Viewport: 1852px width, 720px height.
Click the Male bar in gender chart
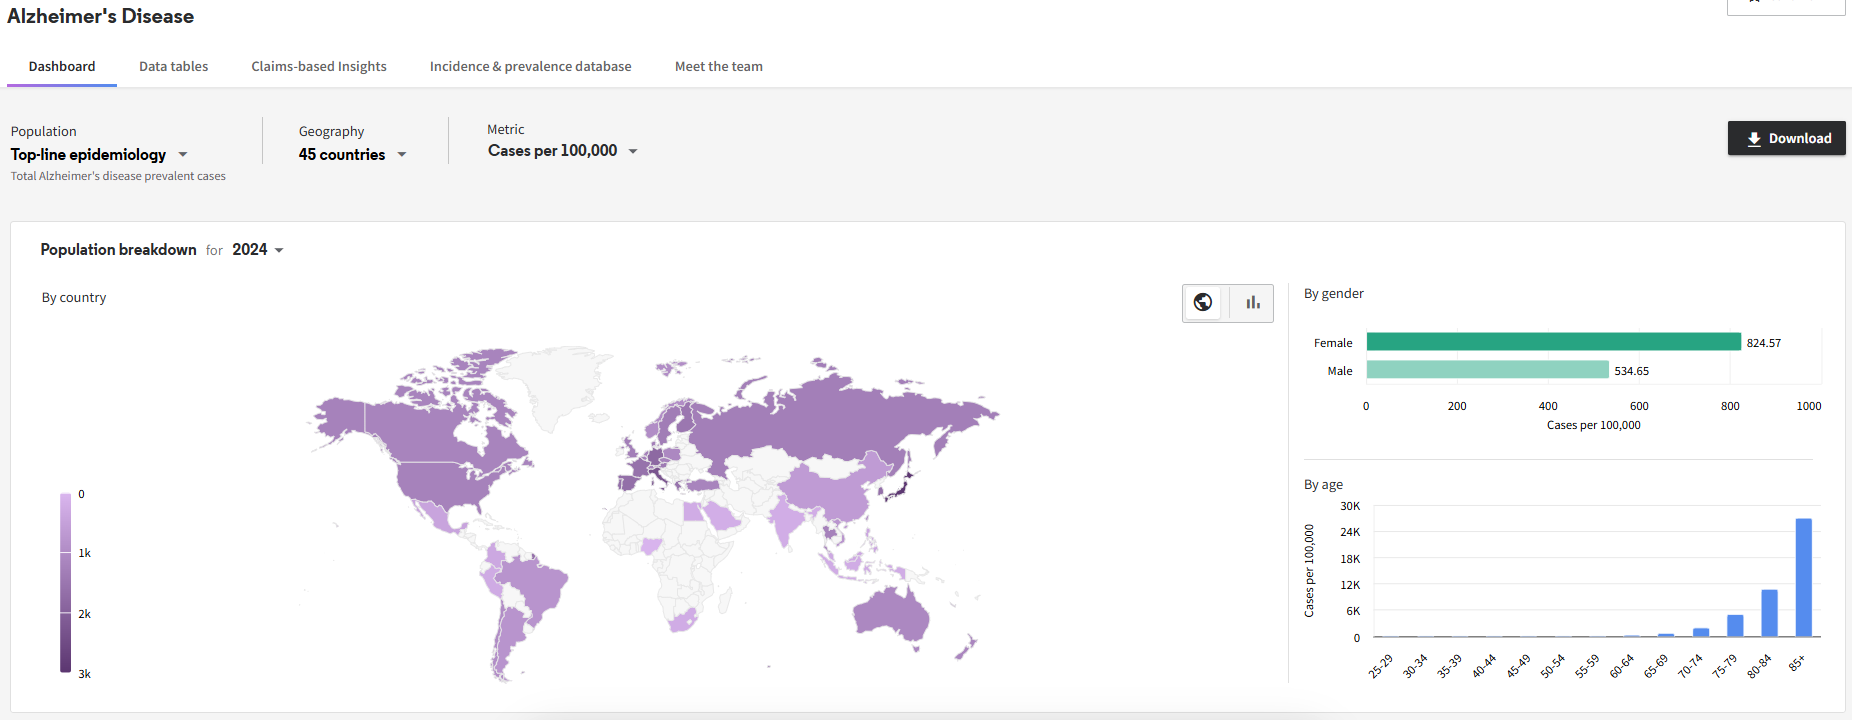click(1487, 370)
